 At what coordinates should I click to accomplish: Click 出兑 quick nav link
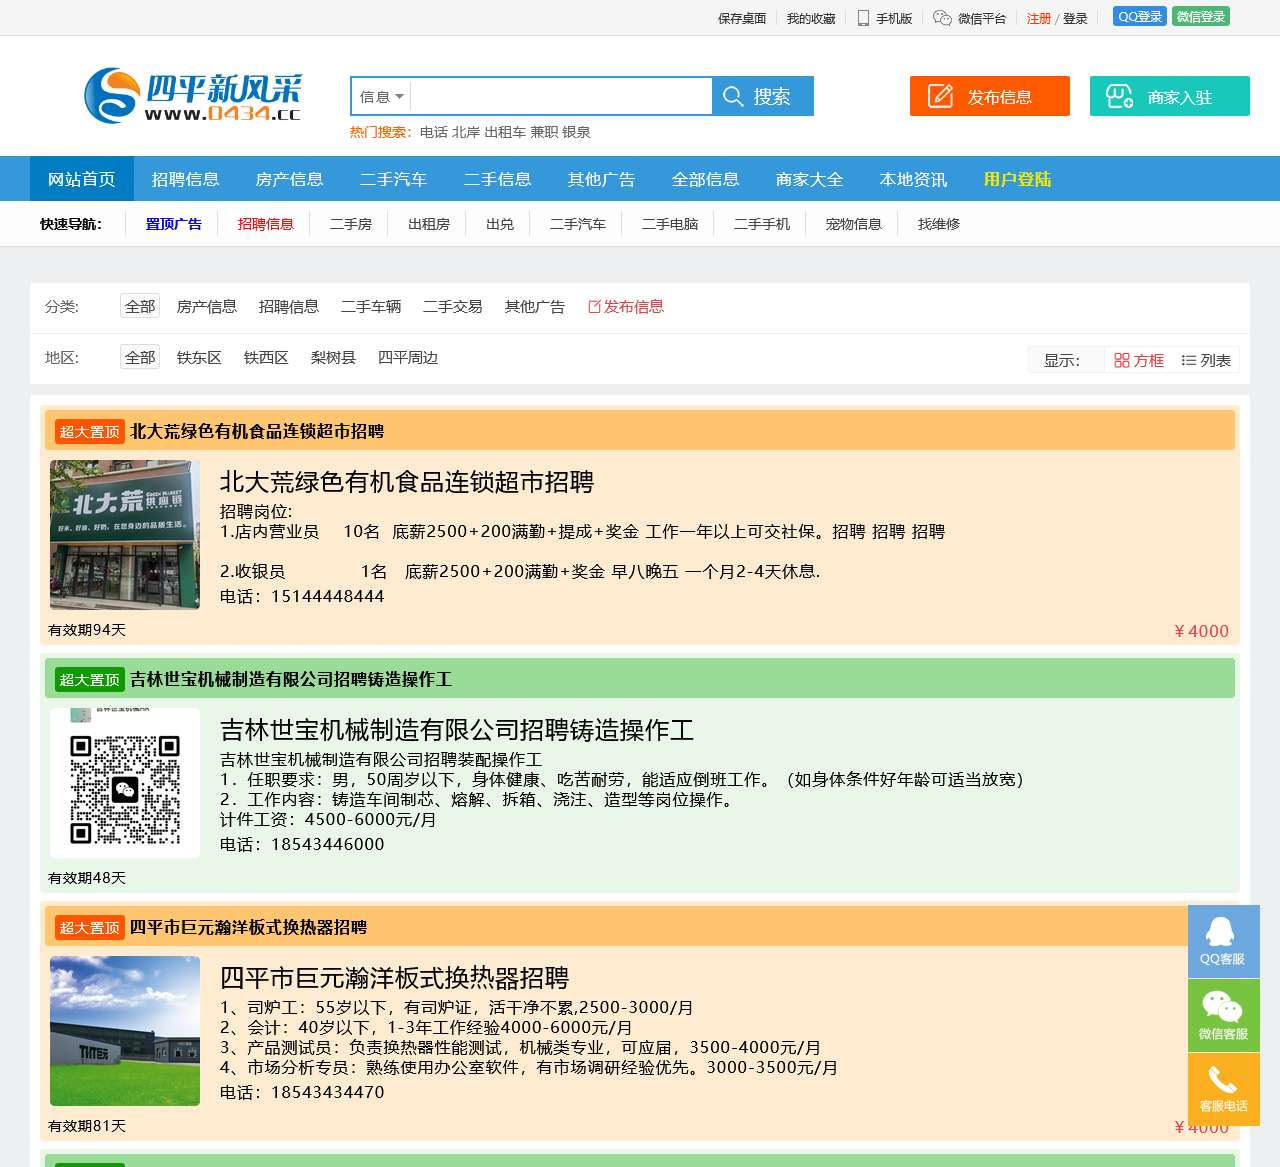point(500,224)
